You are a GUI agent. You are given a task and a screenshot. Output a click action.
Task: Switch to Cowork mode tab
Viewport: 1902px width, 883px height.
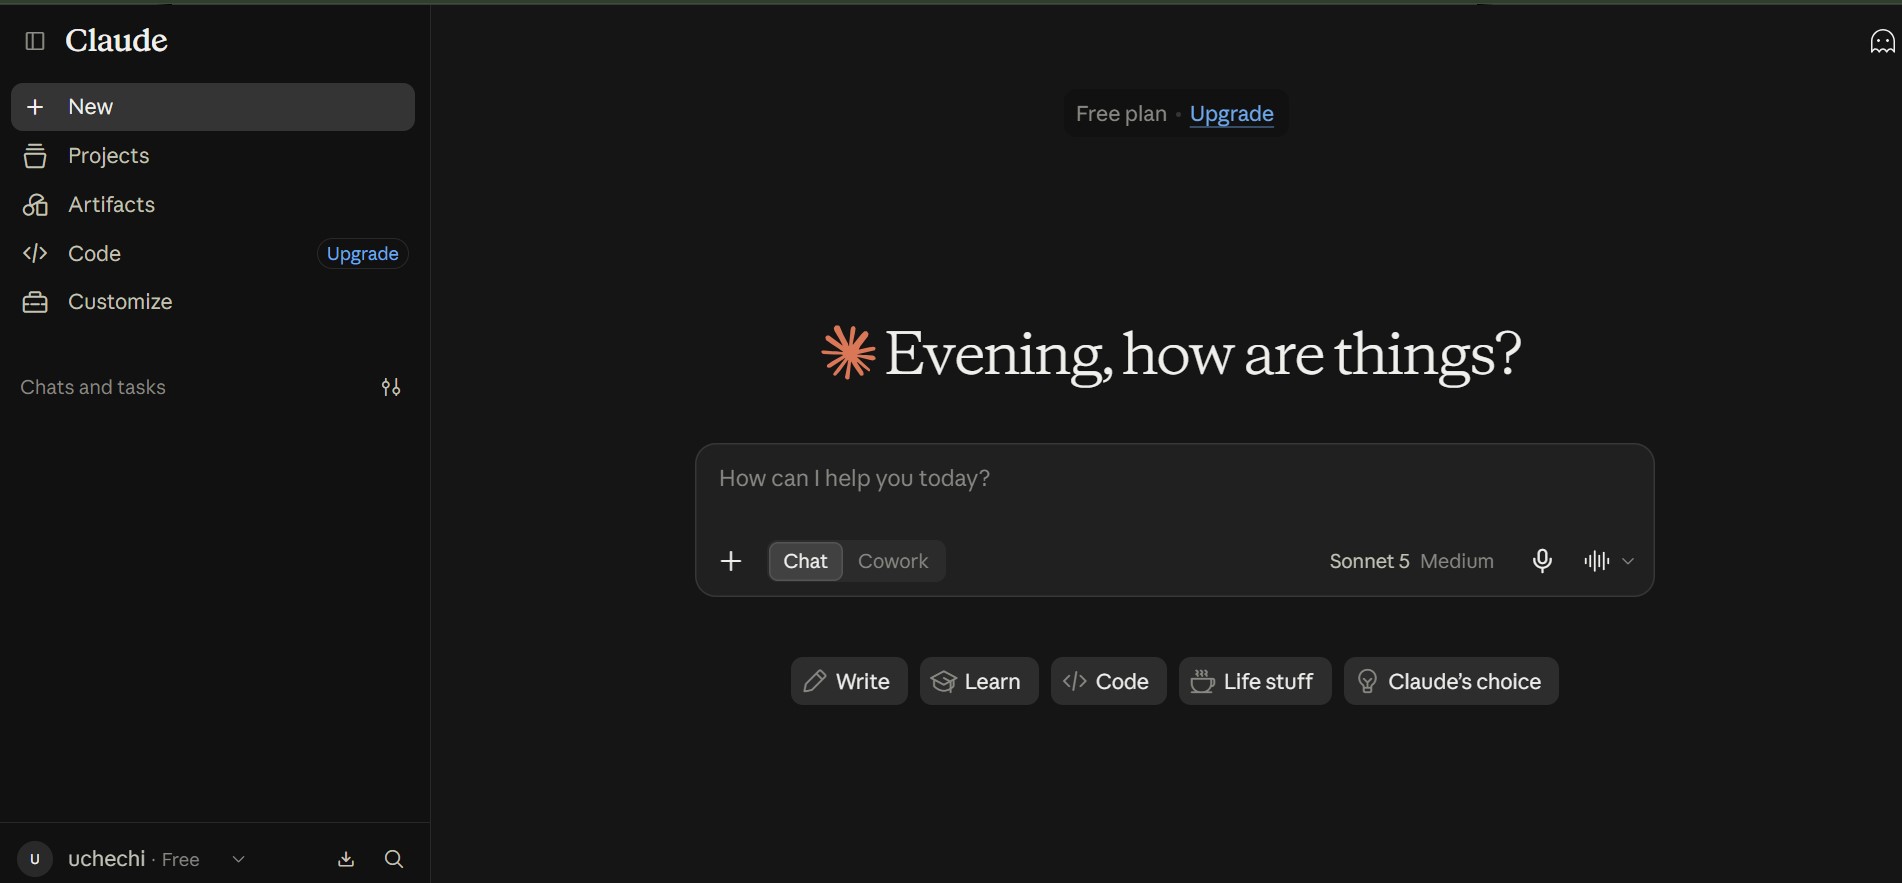tap(893, 561)
